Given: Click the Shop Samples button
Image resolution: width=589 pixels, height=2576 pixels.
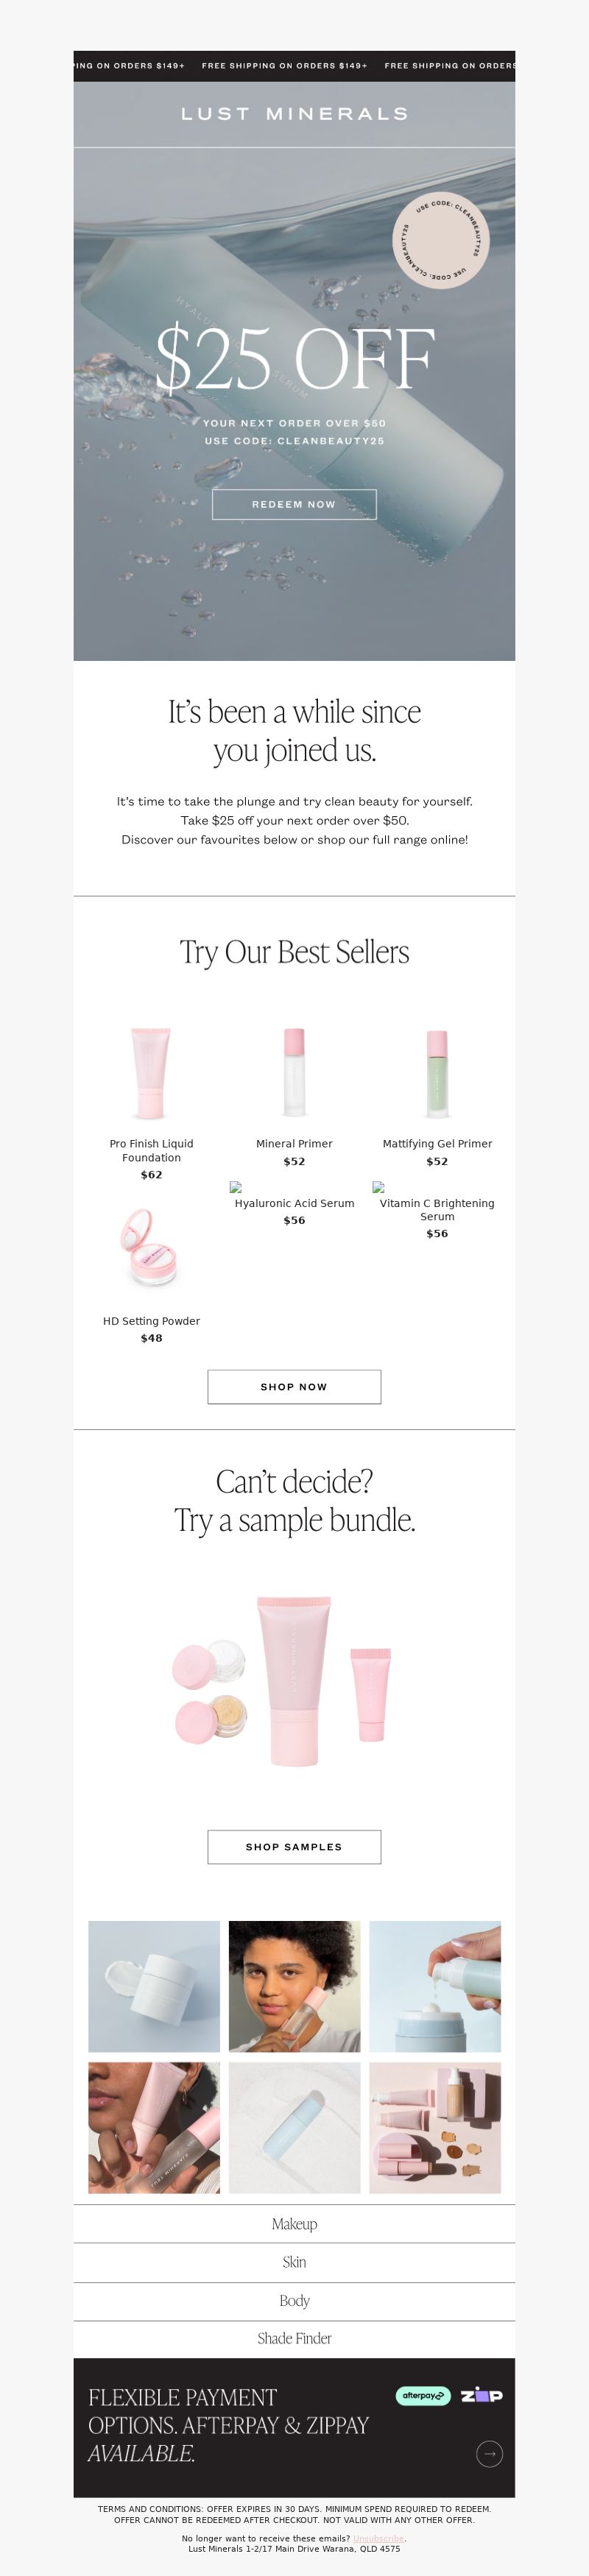Looking at the screenshot, I should click(294, 1846).
